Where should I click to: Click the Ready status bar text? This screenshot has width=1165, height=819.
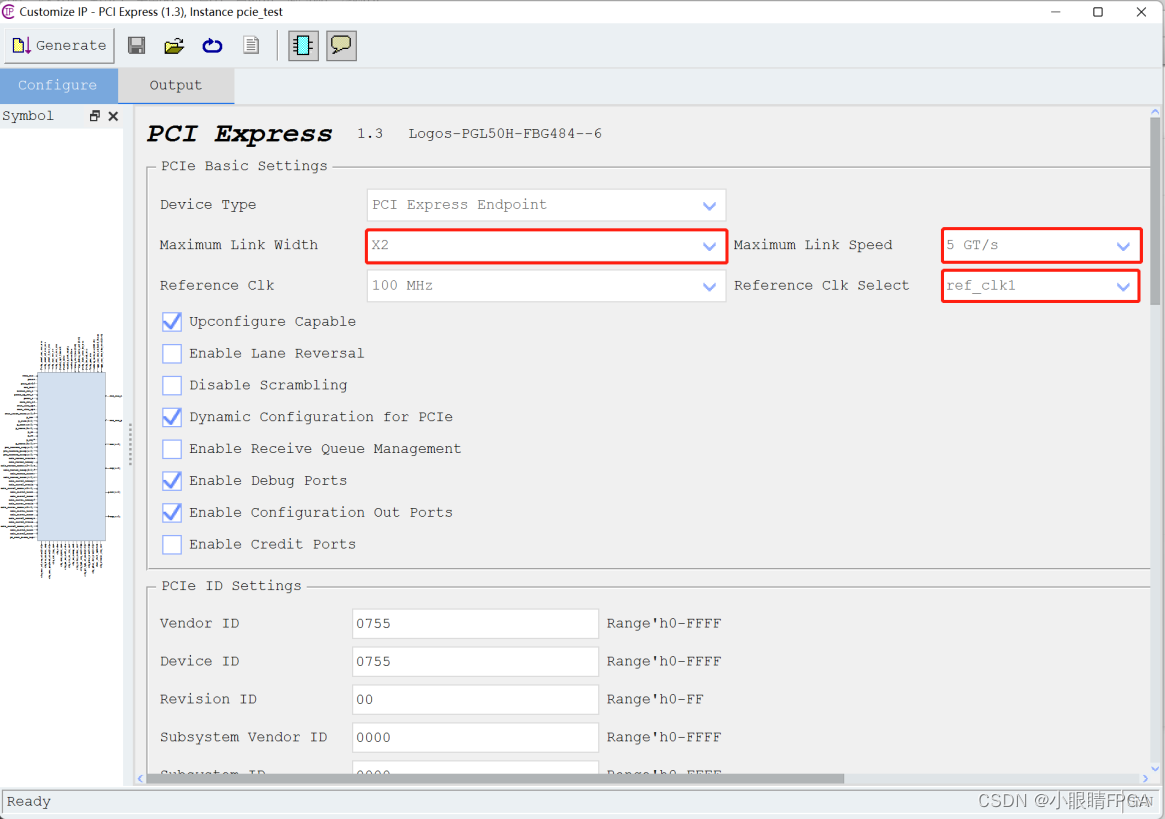(x=29, y=801)
